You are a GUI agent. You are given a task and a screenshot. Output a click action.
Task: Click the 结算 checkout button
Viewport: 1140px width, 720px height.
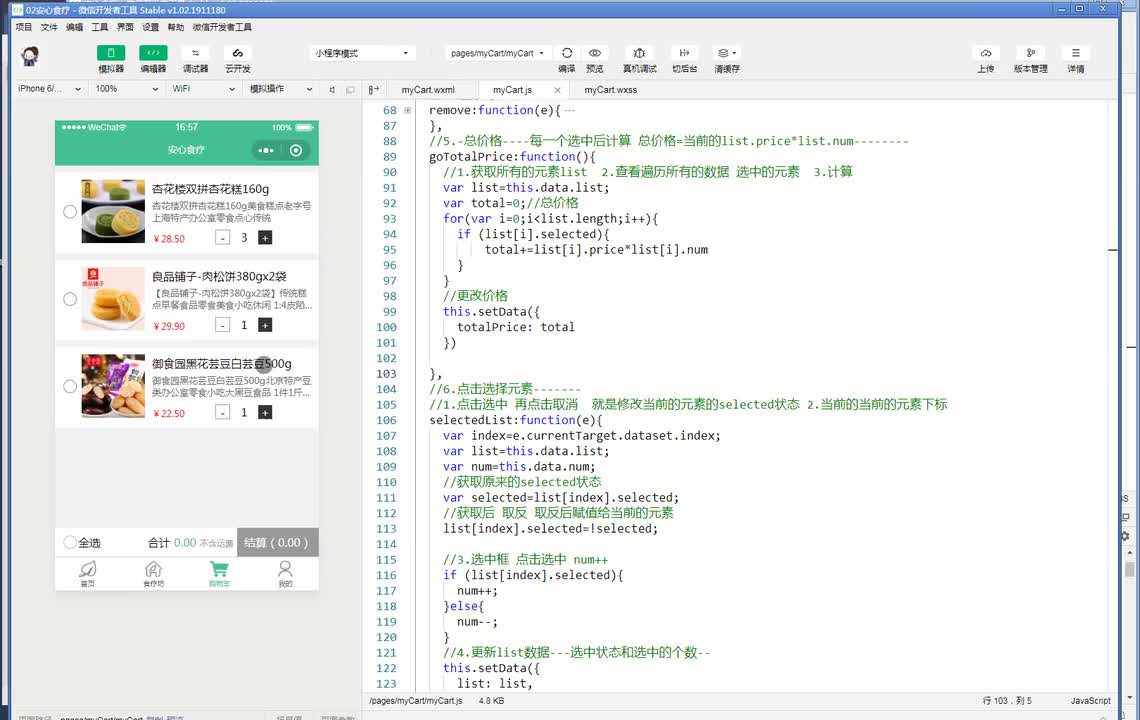coord(275,542)
